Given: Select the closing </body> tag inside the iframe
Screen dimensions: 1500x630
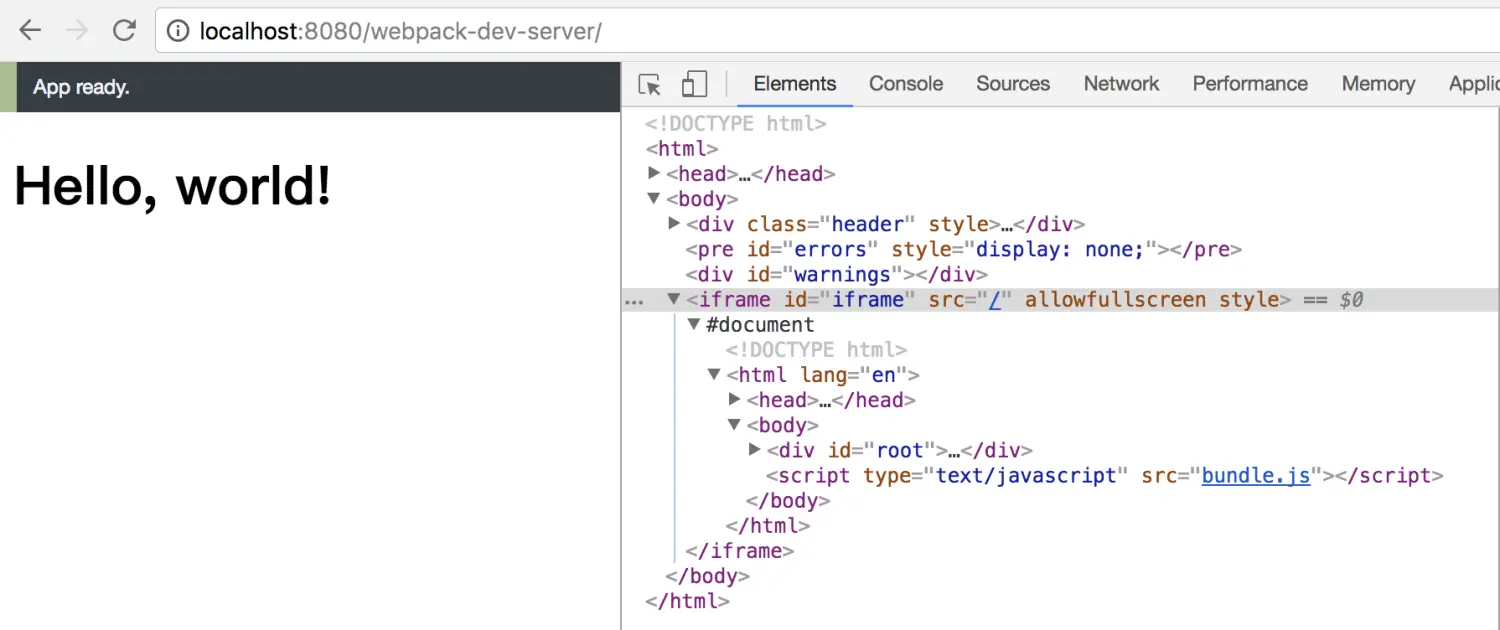Looking at the screenshot, I should (x=788, y=500).
